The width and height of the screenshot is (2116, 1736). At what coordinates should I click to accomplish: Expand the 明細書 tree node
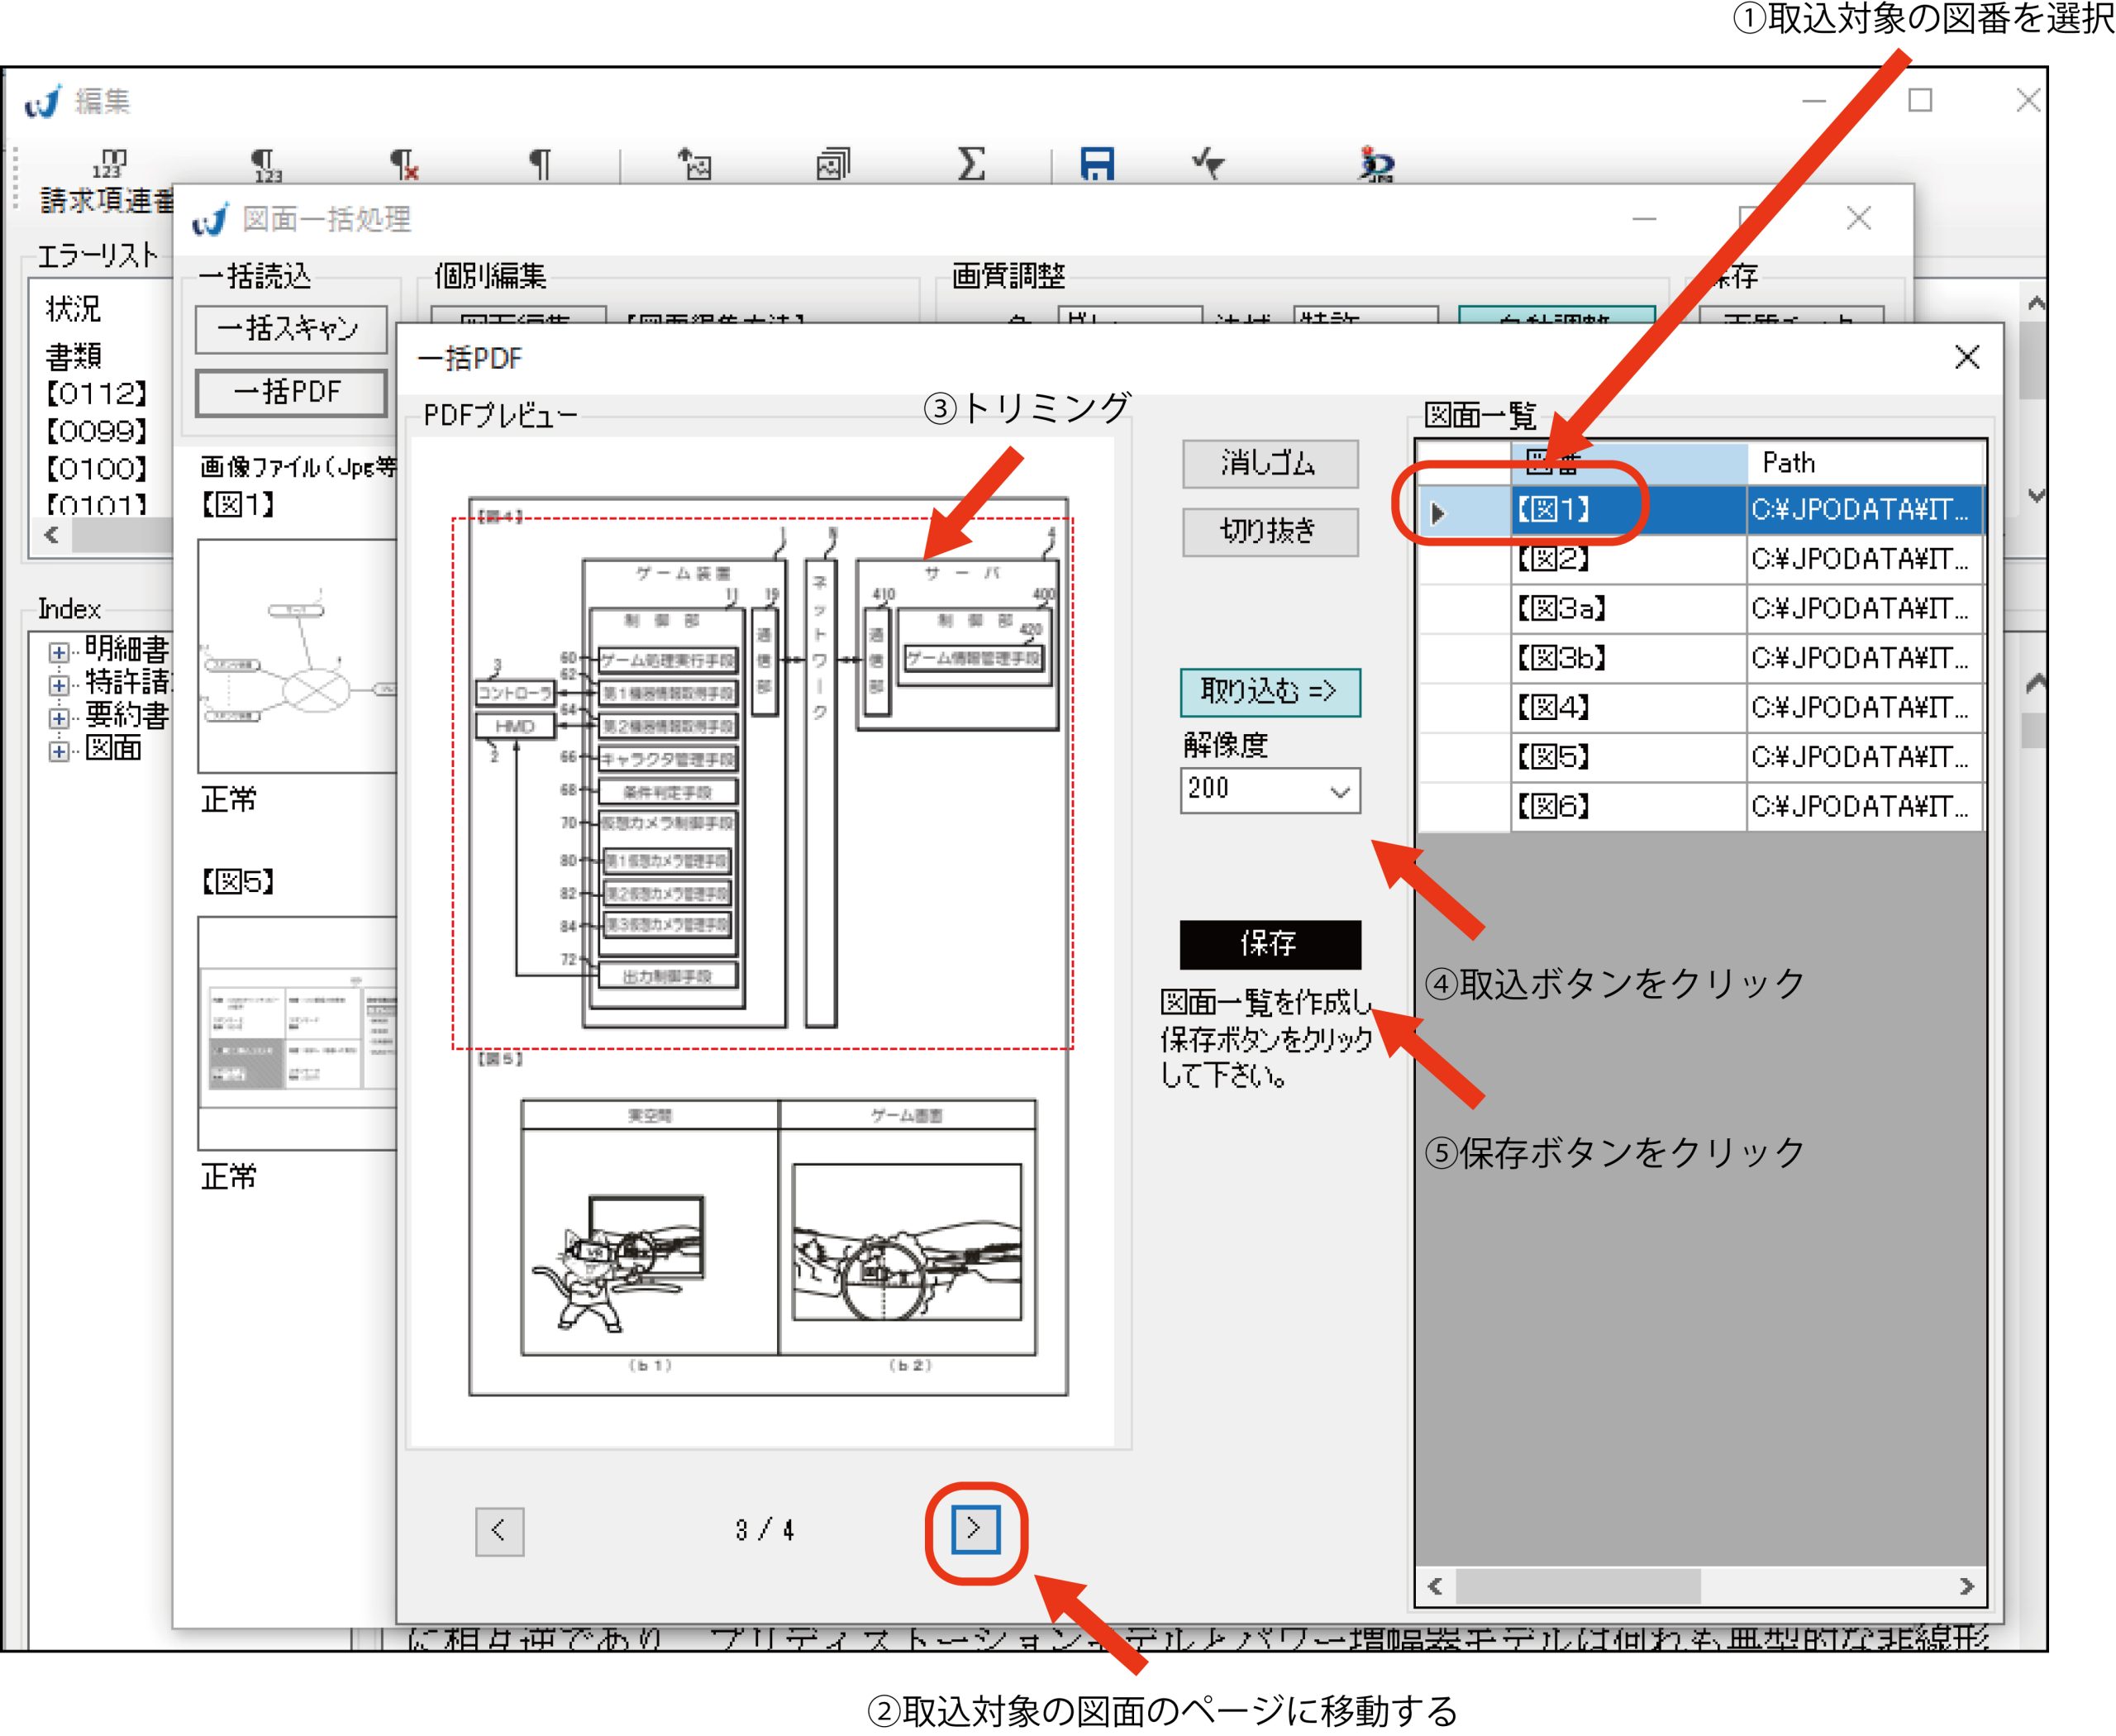click(x=59, y=652)
